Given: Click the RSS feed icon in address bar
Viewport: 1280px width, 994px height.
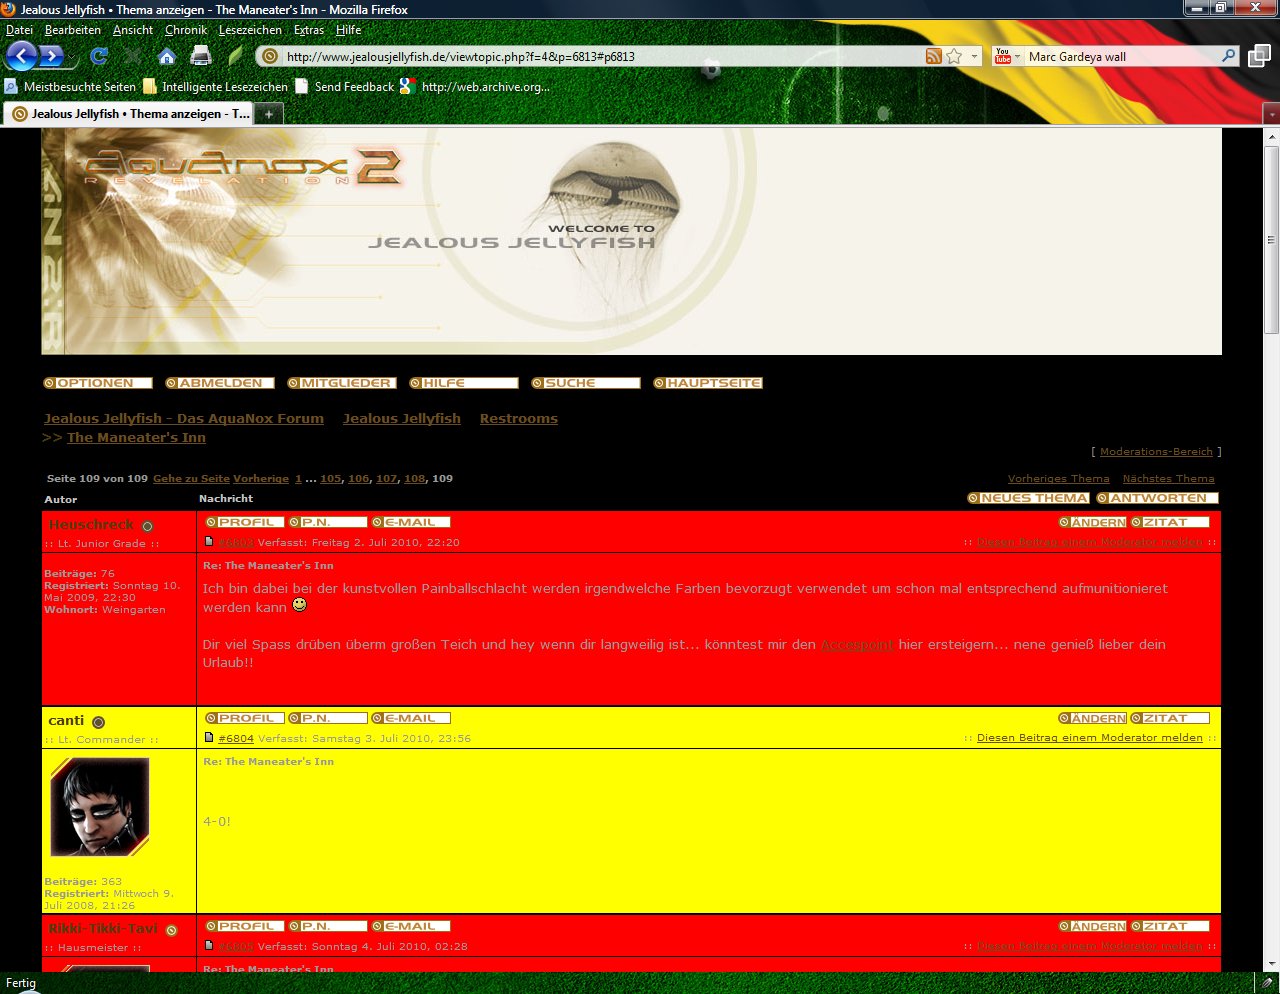Looking at the screenshot, I should pos(933,56).
